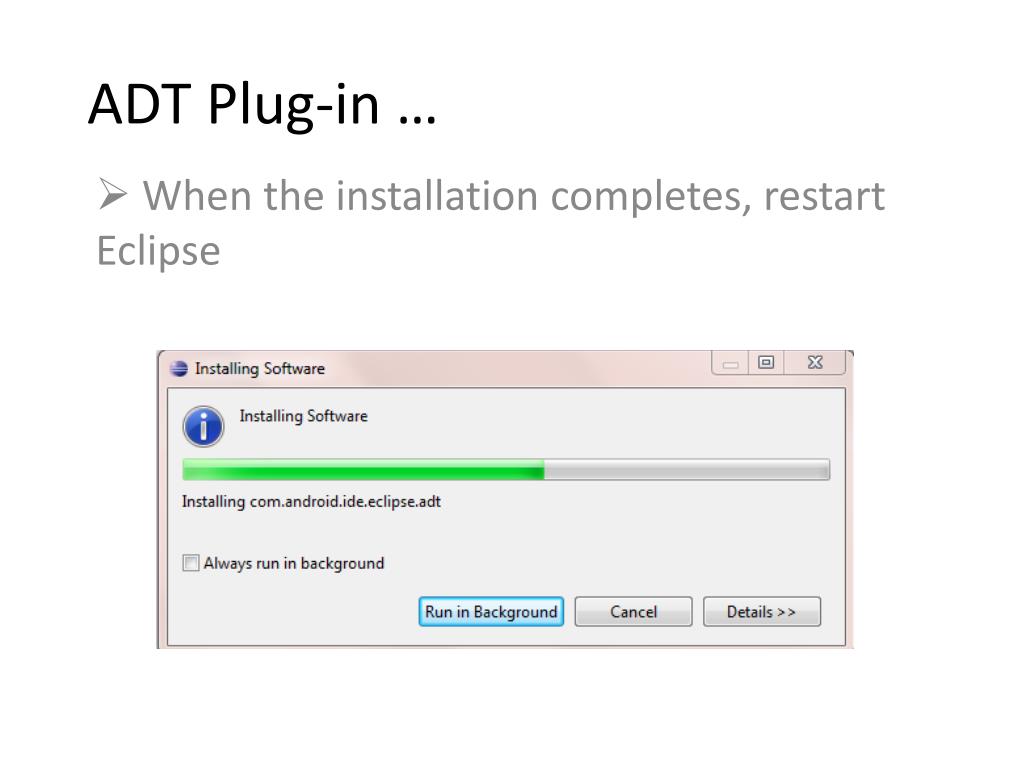
Task: Click the green filled part of progress bar
Action: coord(363,470)
